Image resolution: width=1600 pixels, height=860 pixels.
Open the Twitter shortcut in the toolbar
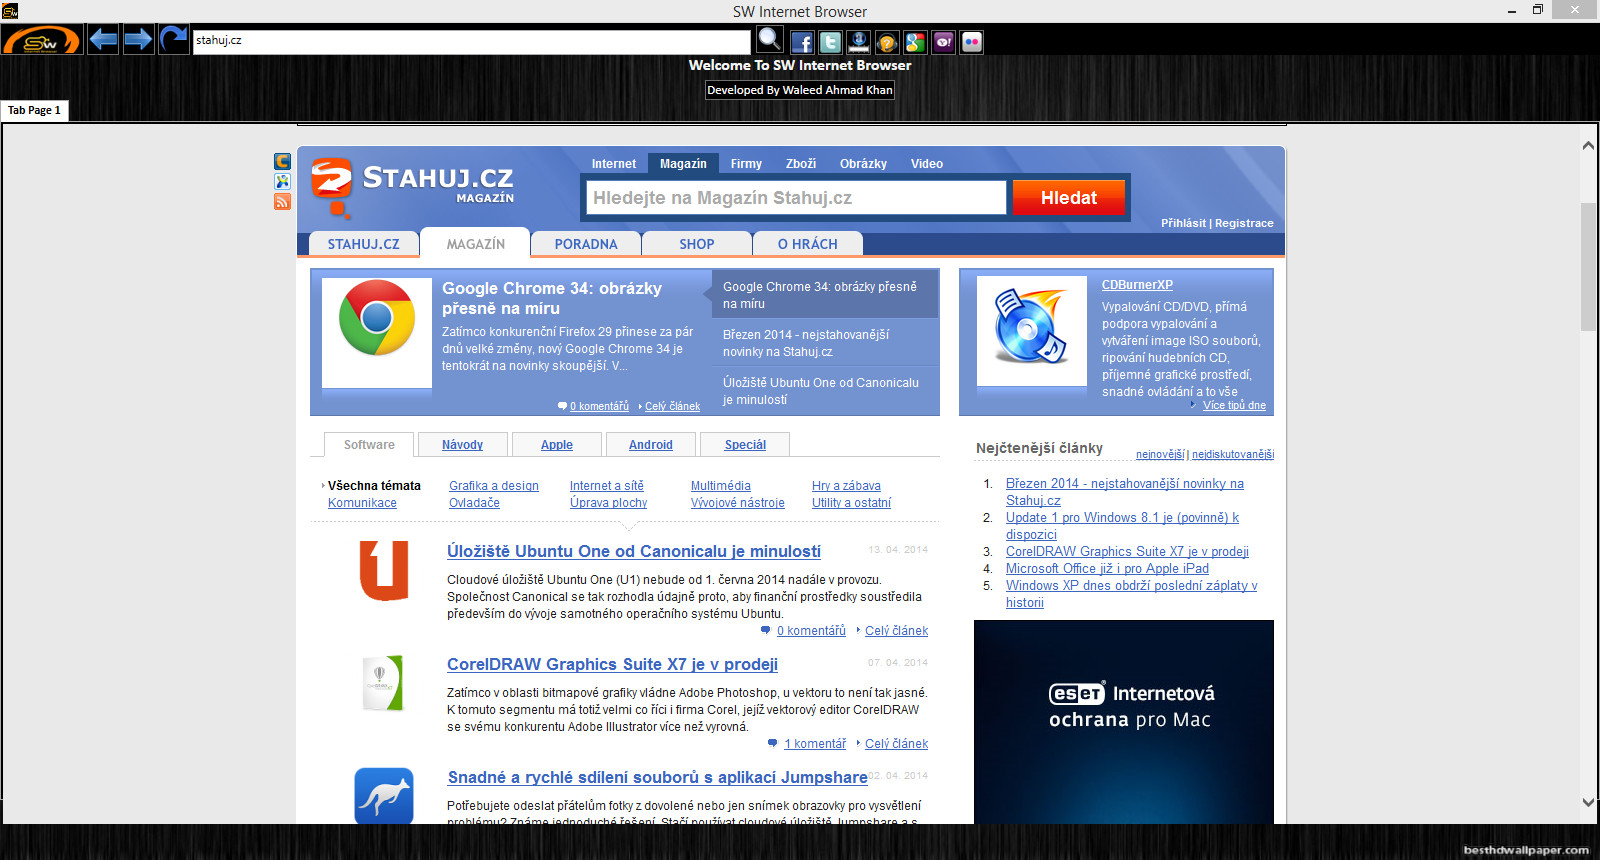click(830, 42)
